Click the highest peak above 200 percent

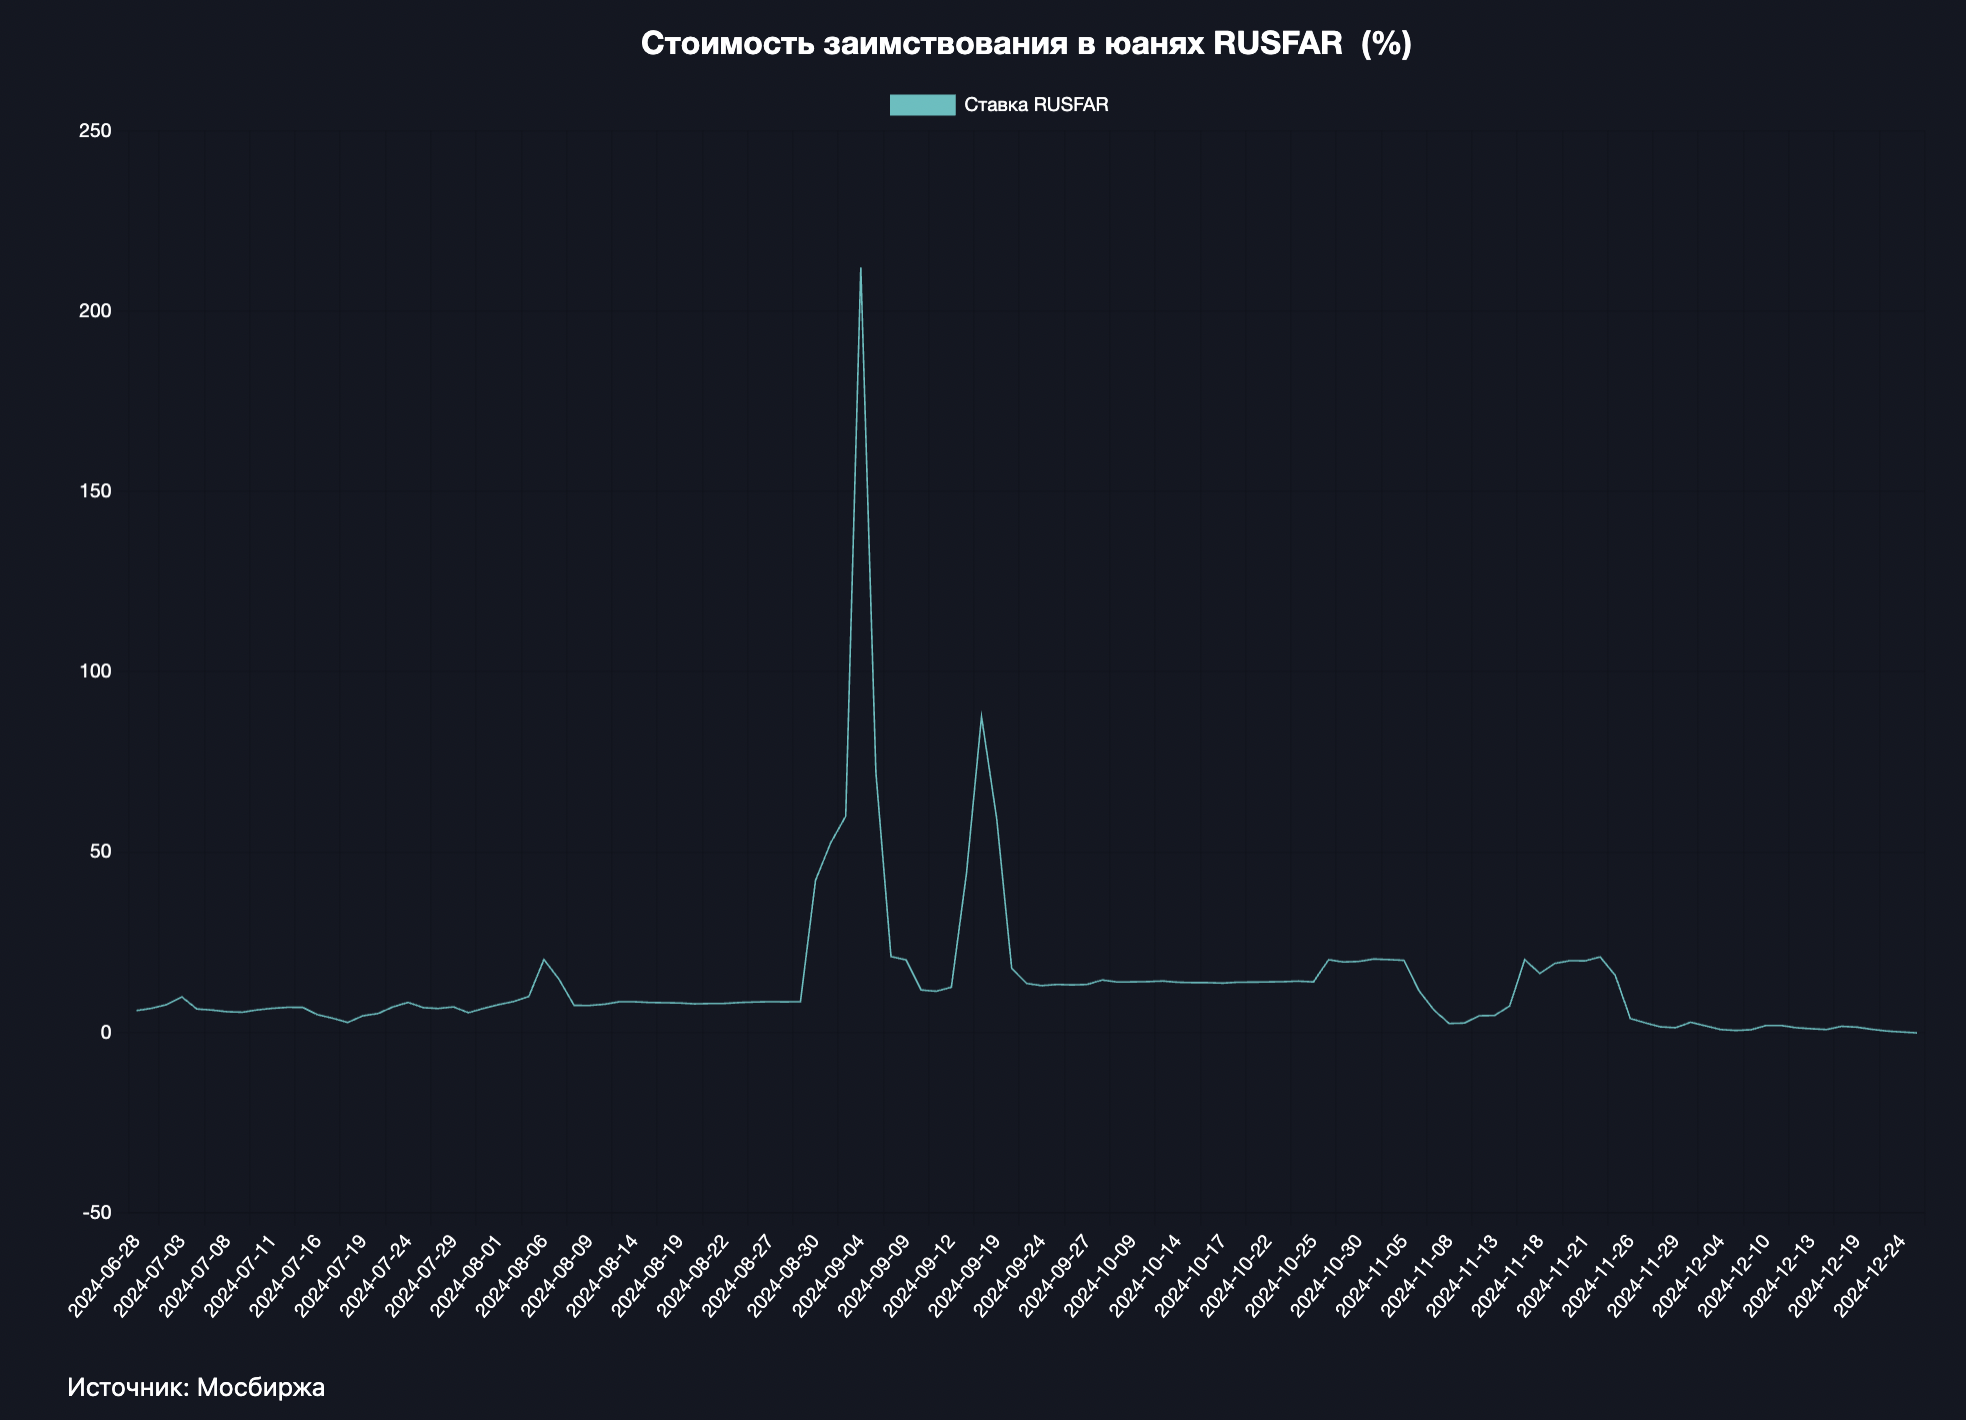[x=860, y=269]
